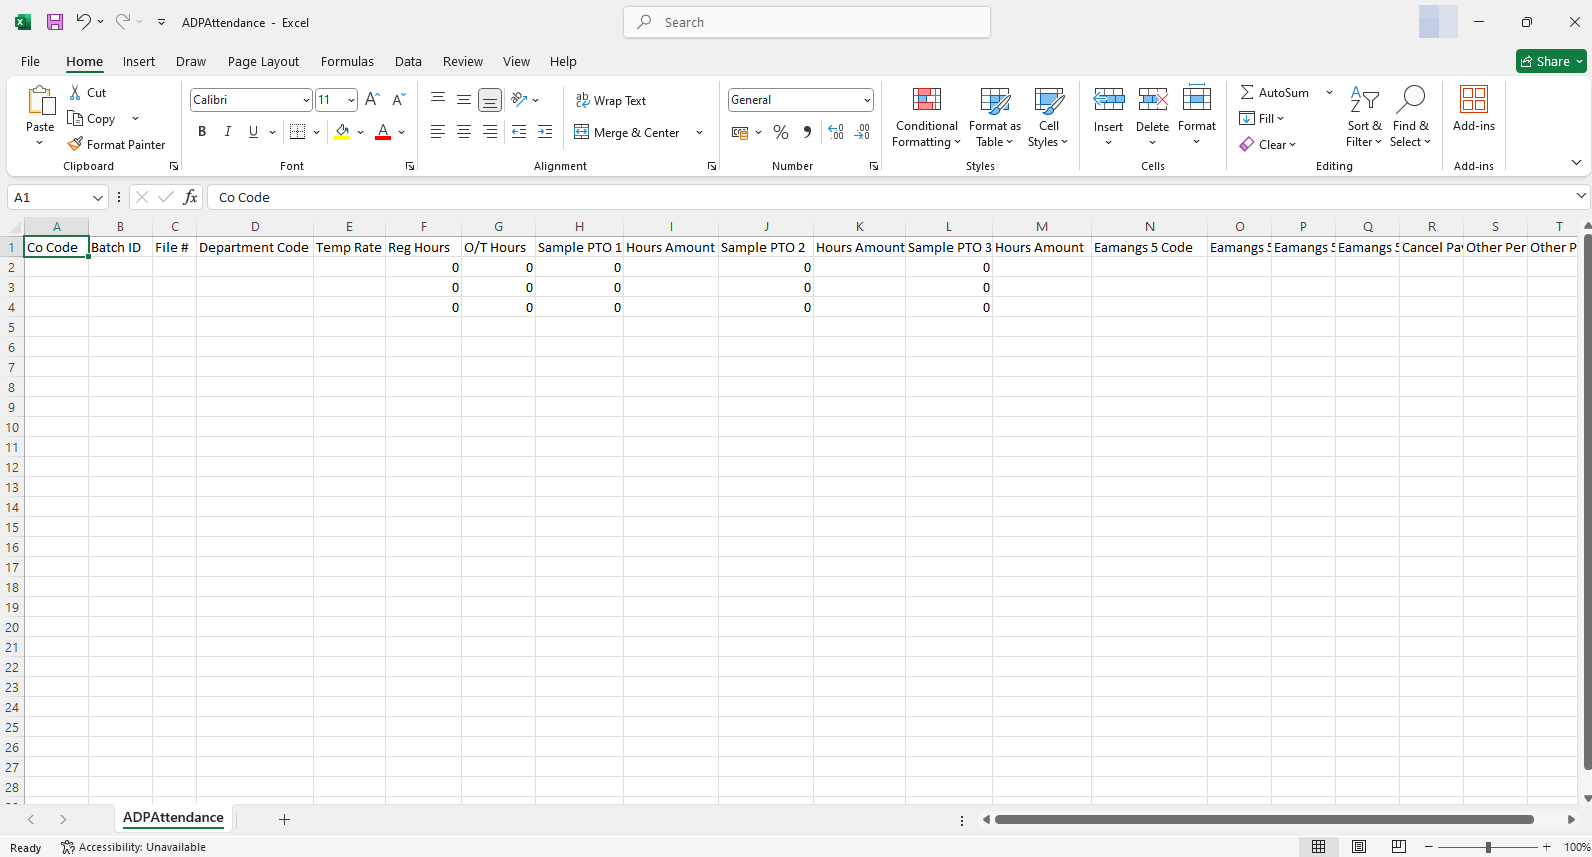
Task: Open the Formulas ribbon tab
Action: [x=347, y=61]
